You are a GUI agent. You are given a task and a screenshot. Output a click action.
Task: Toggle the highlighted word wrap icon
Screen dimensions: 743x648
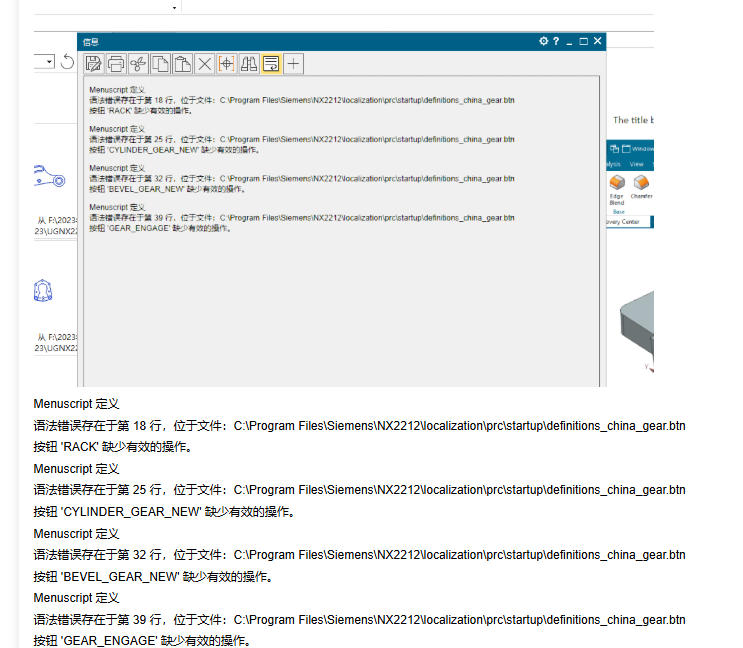(271, 63)
